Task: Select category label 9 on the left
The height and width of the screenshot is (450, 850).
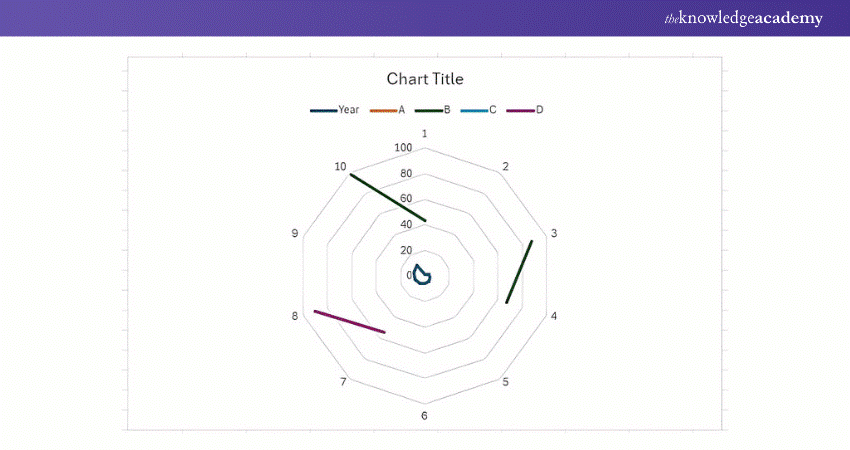Action: click(295, 234)
